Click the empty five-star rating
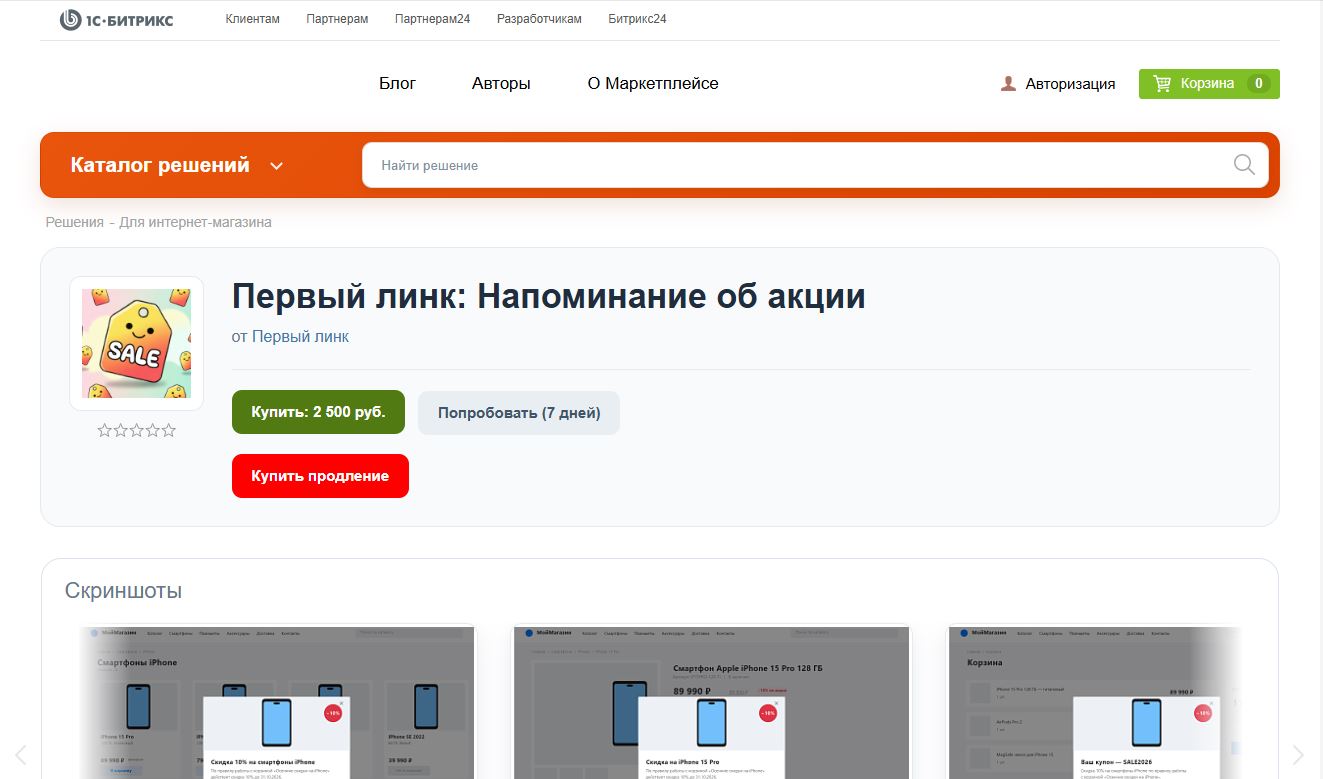The width and height of the screenshot is (1323, 779). (136, 430)
